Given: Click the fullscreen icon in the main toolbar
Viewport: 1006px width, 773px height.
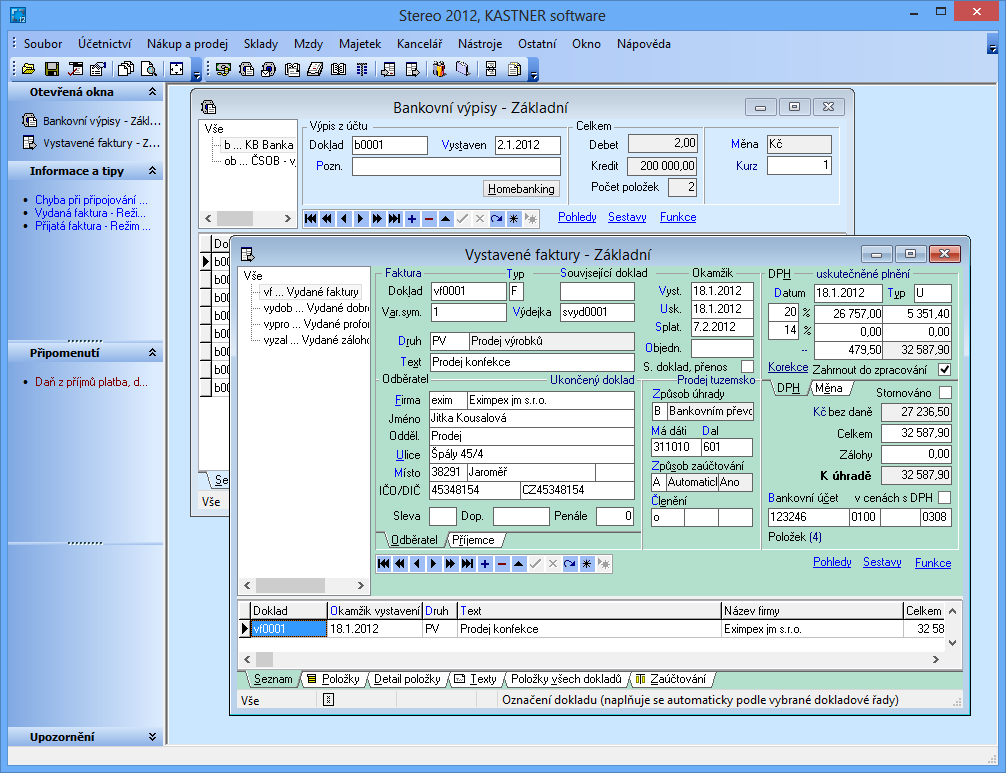Looking at the screenshot, I should [176, 69].
